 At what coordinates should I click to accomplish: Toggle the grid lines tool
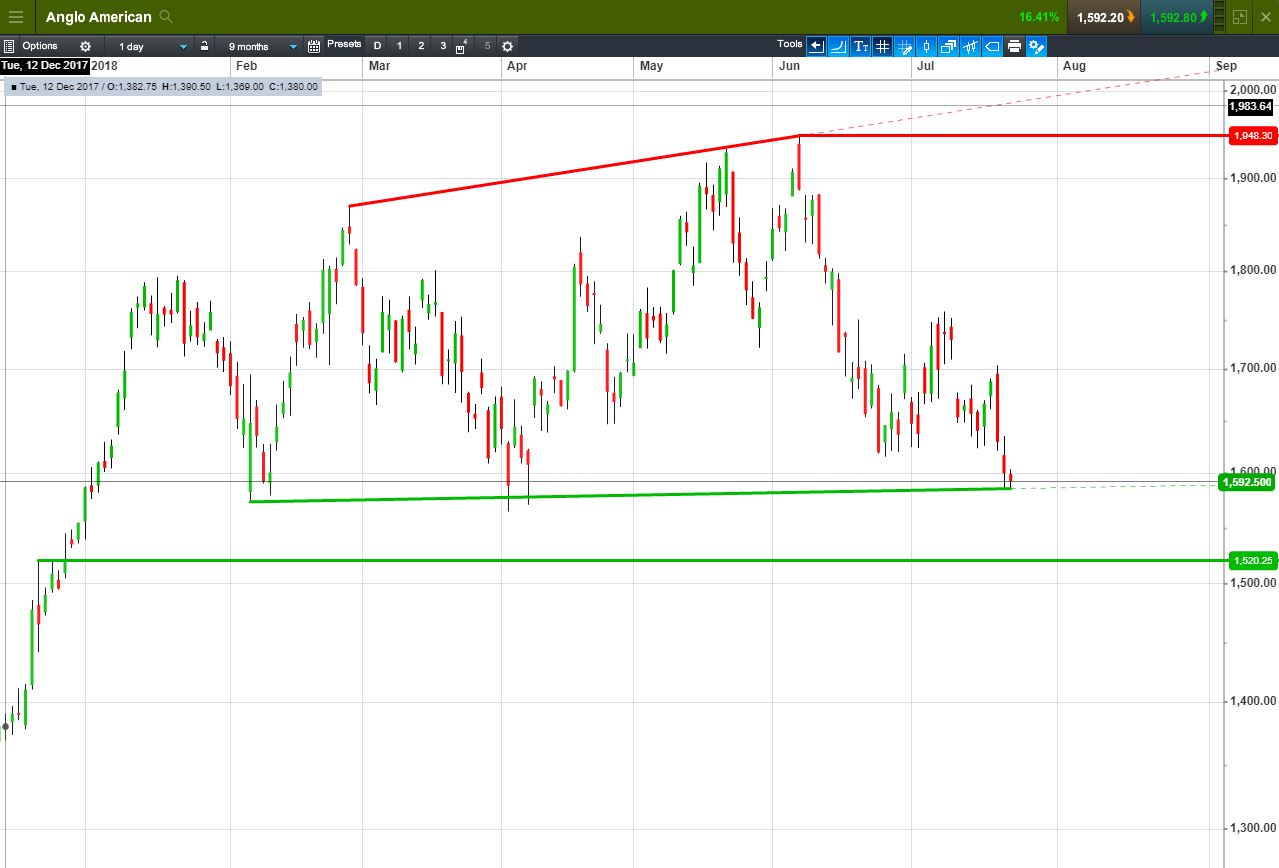point(882,46)
